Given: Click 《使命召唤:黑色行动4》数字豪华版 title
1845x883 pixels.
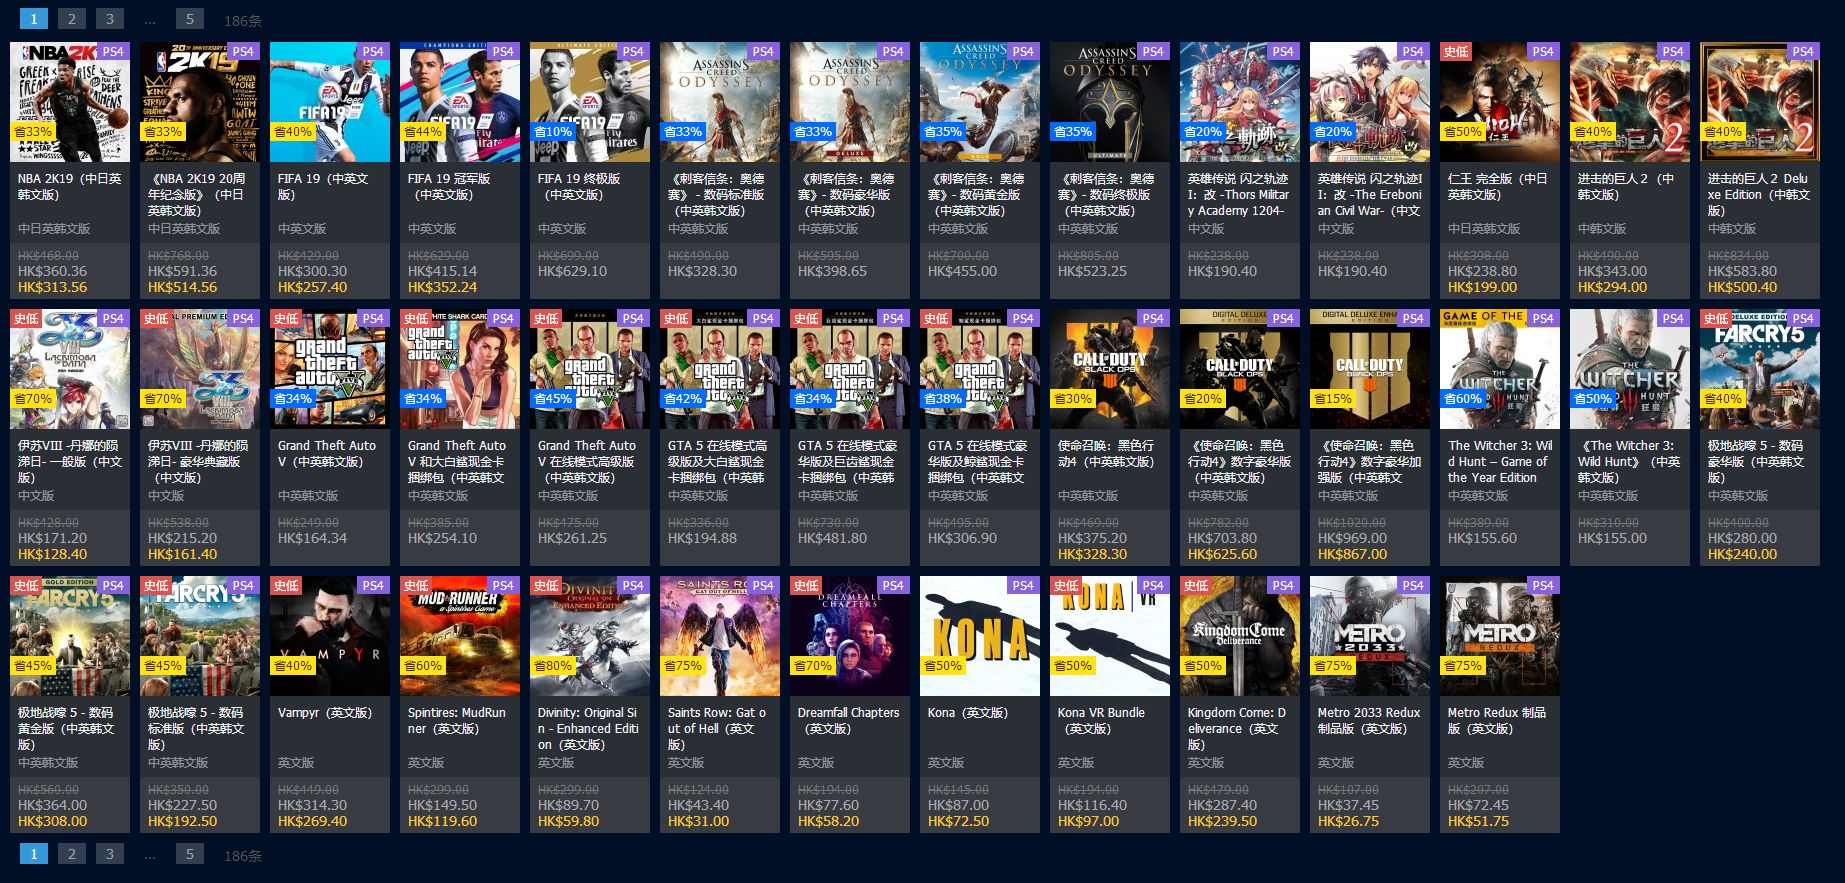Looking at the screenshot, I should tap(1239, 461).
